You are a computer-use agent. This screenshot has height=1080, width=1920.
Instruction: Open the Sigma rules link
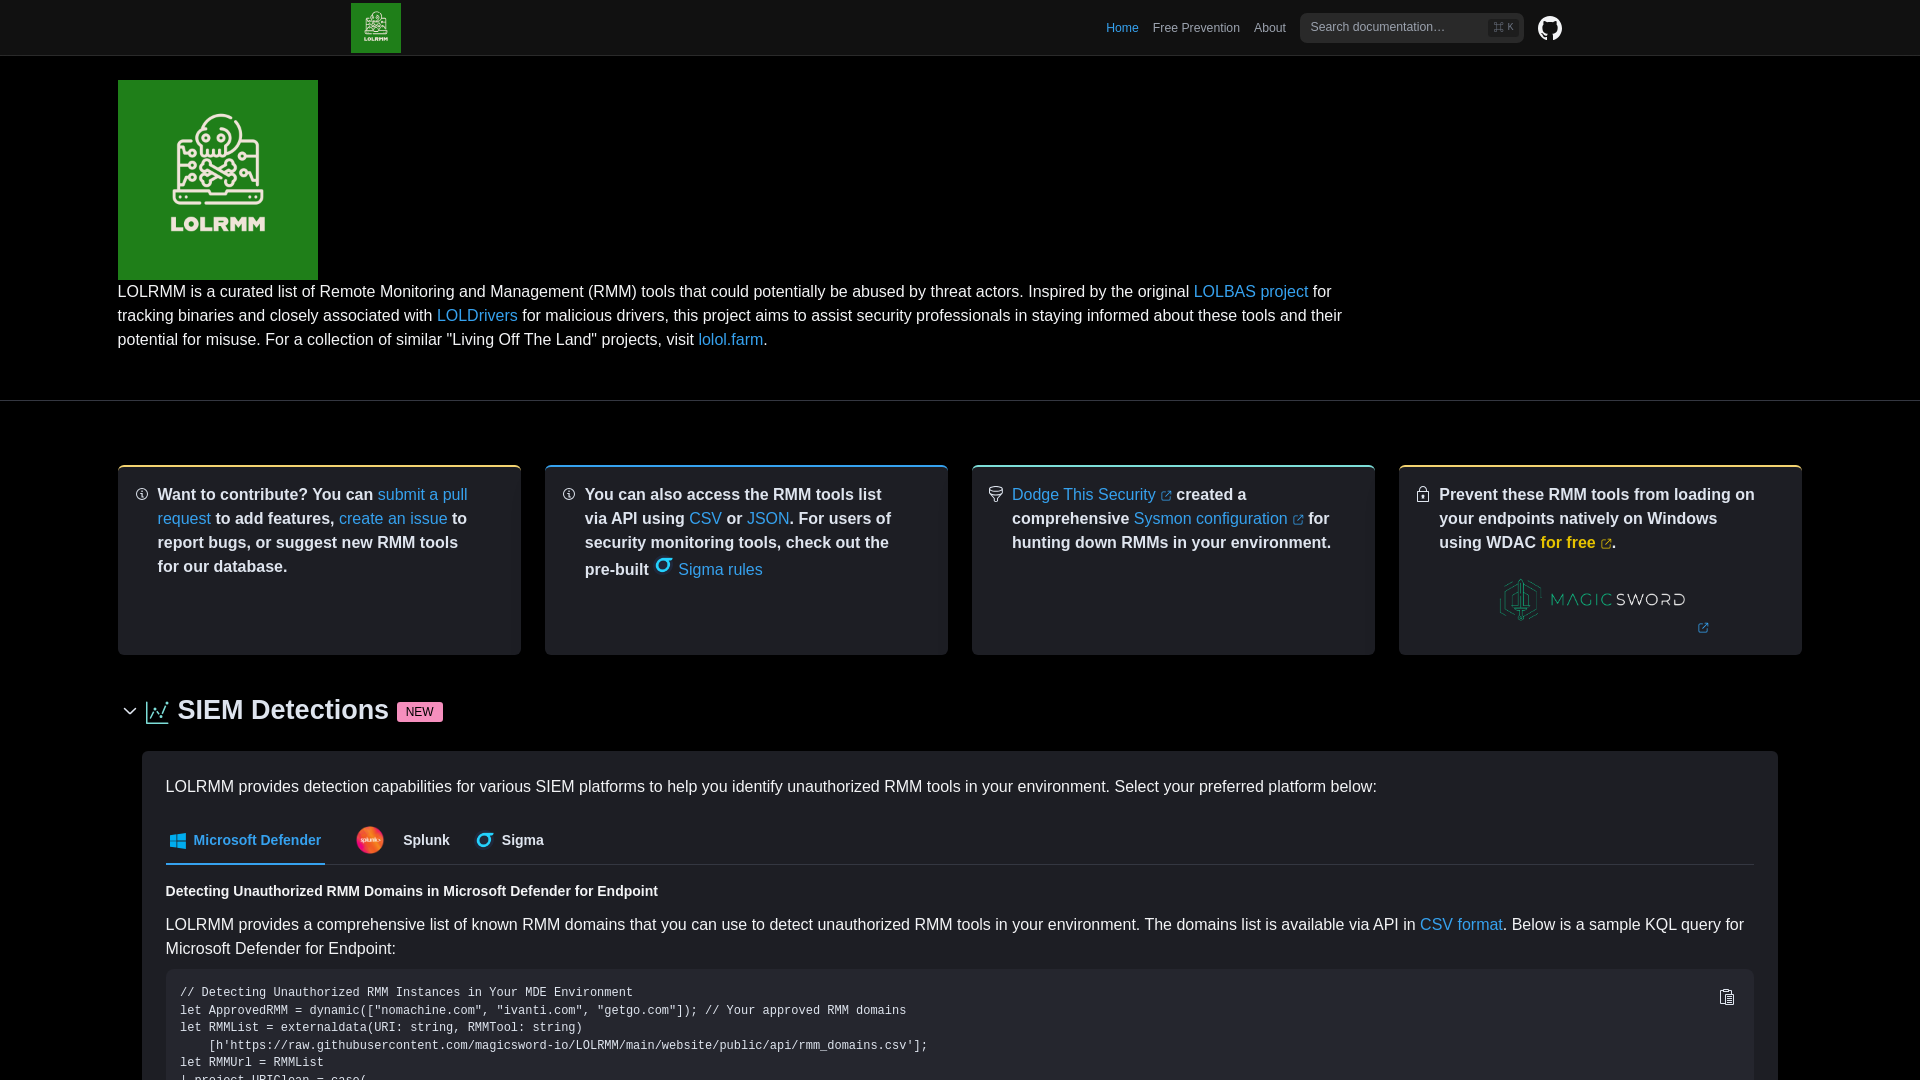point(720,570)
